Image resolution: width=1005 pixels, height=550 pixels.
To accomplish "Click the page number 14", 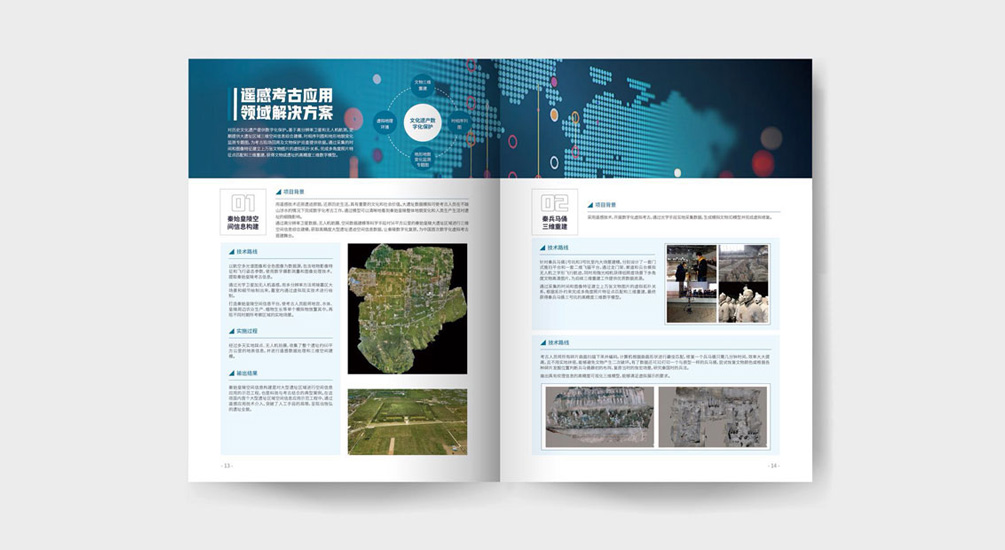I will 773,466.
